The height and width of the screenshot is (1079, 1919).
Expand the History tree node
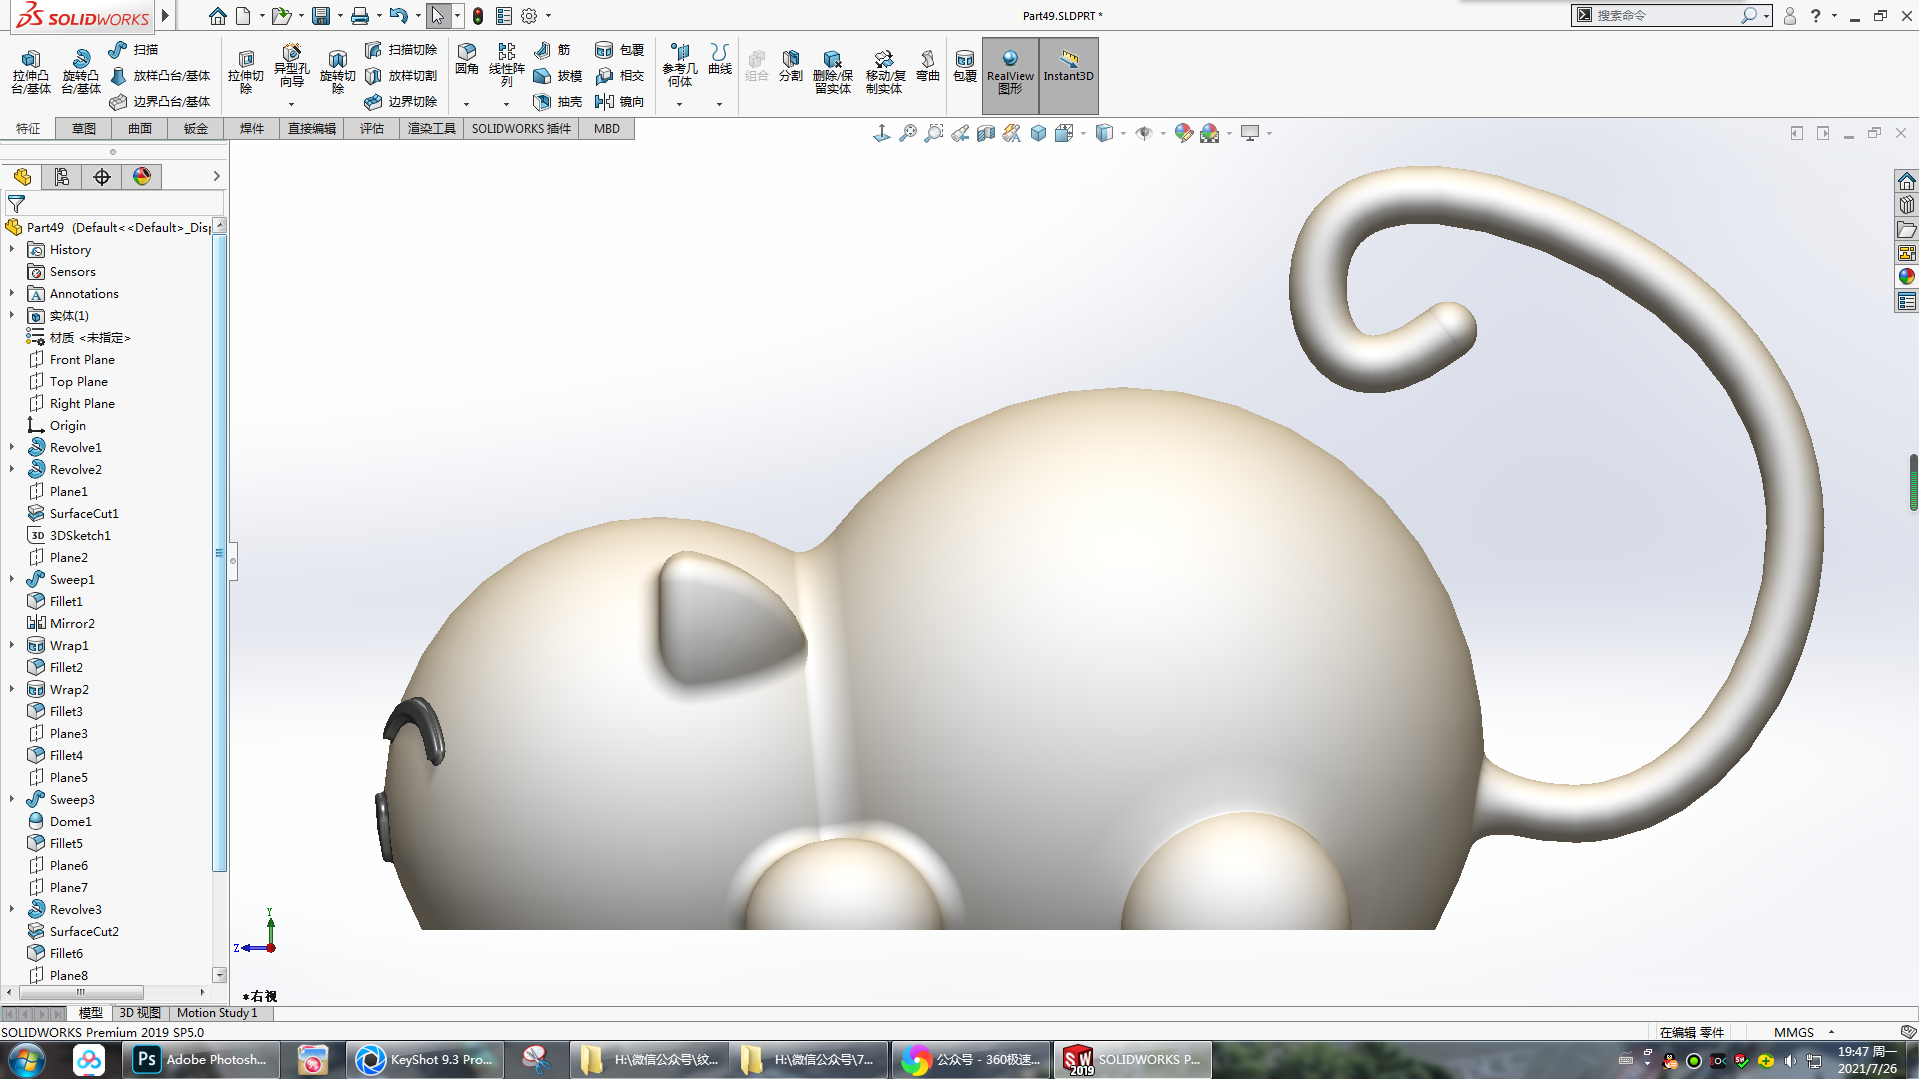[12, 249]
